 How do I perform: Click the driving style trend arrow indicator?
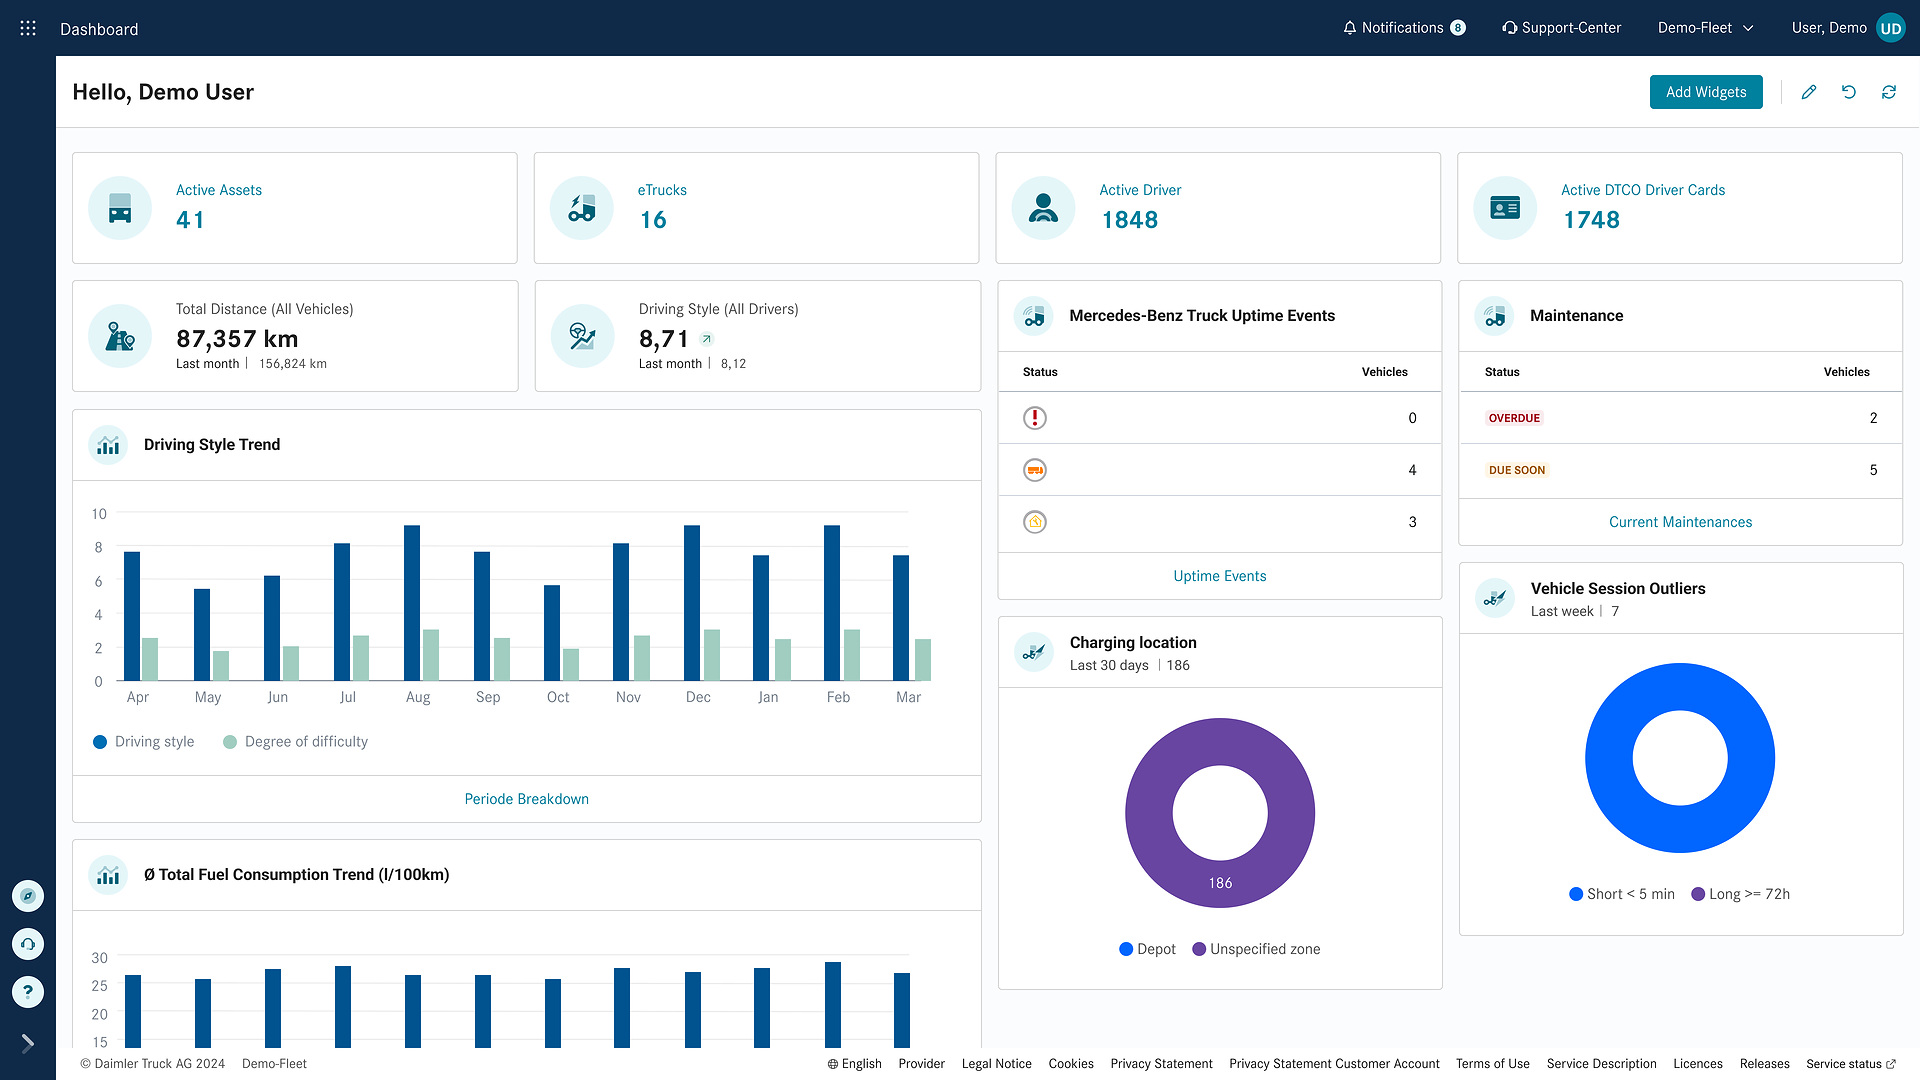707,339
